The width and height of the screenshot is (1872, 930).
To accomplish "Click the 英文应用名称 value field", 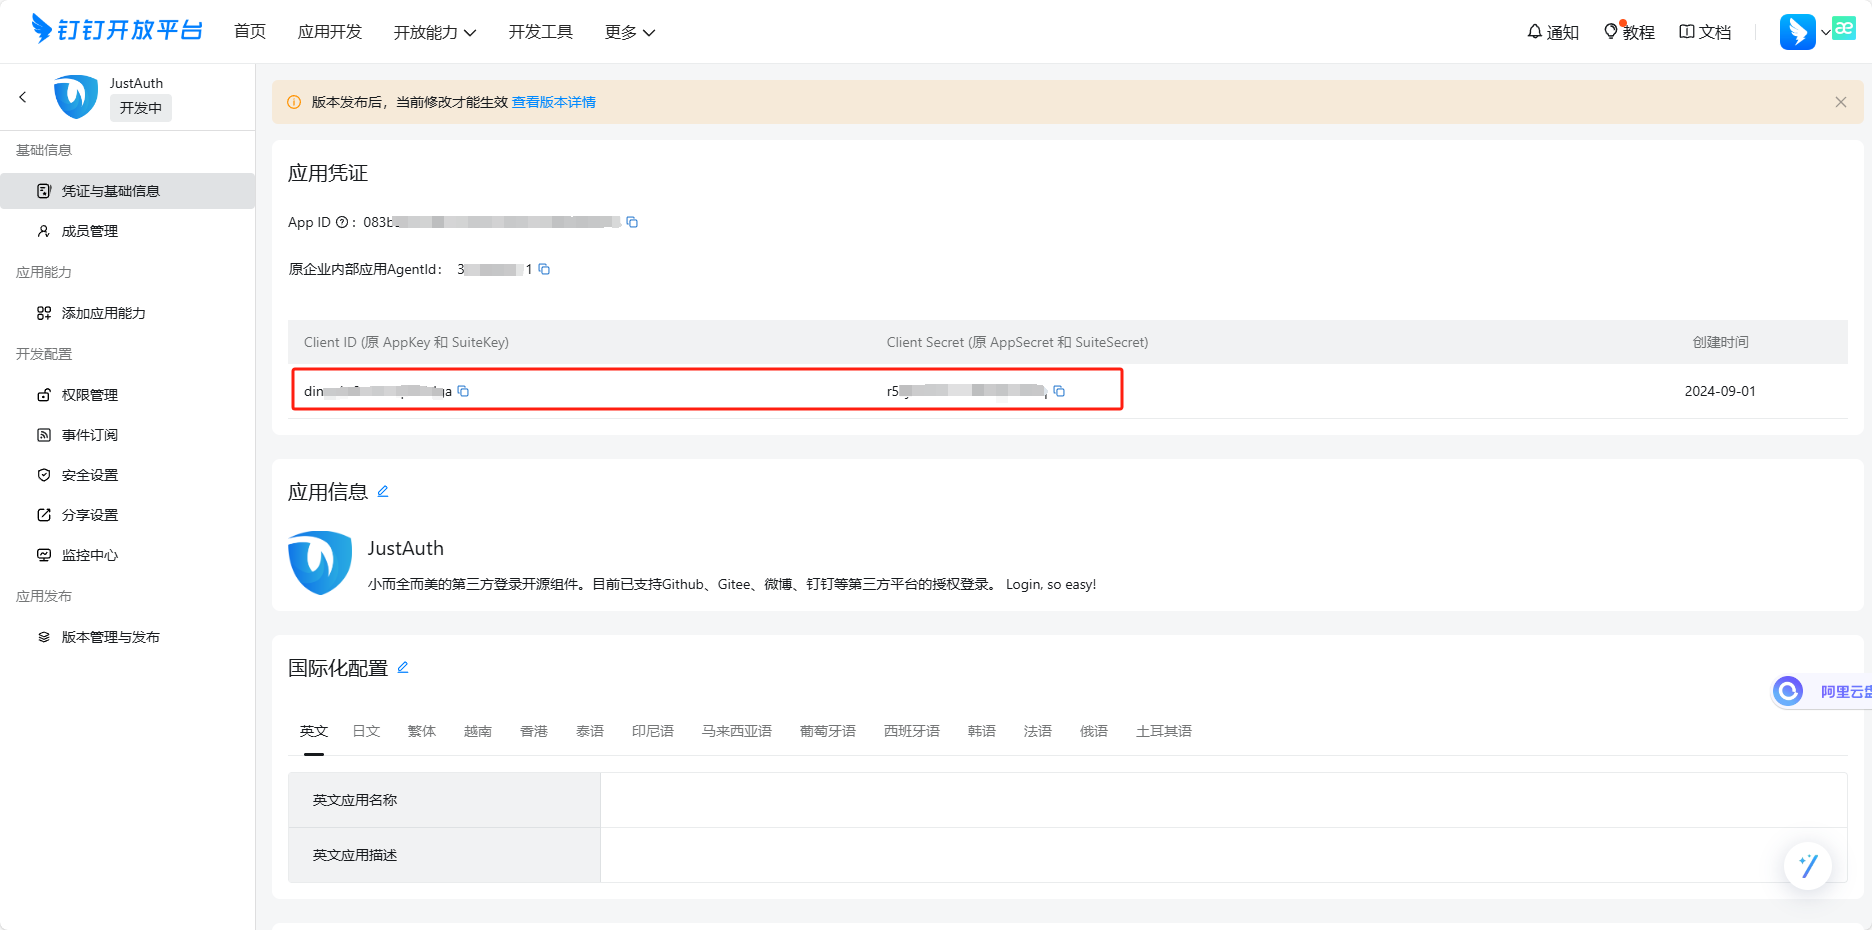I will [x=1223, y=800].
